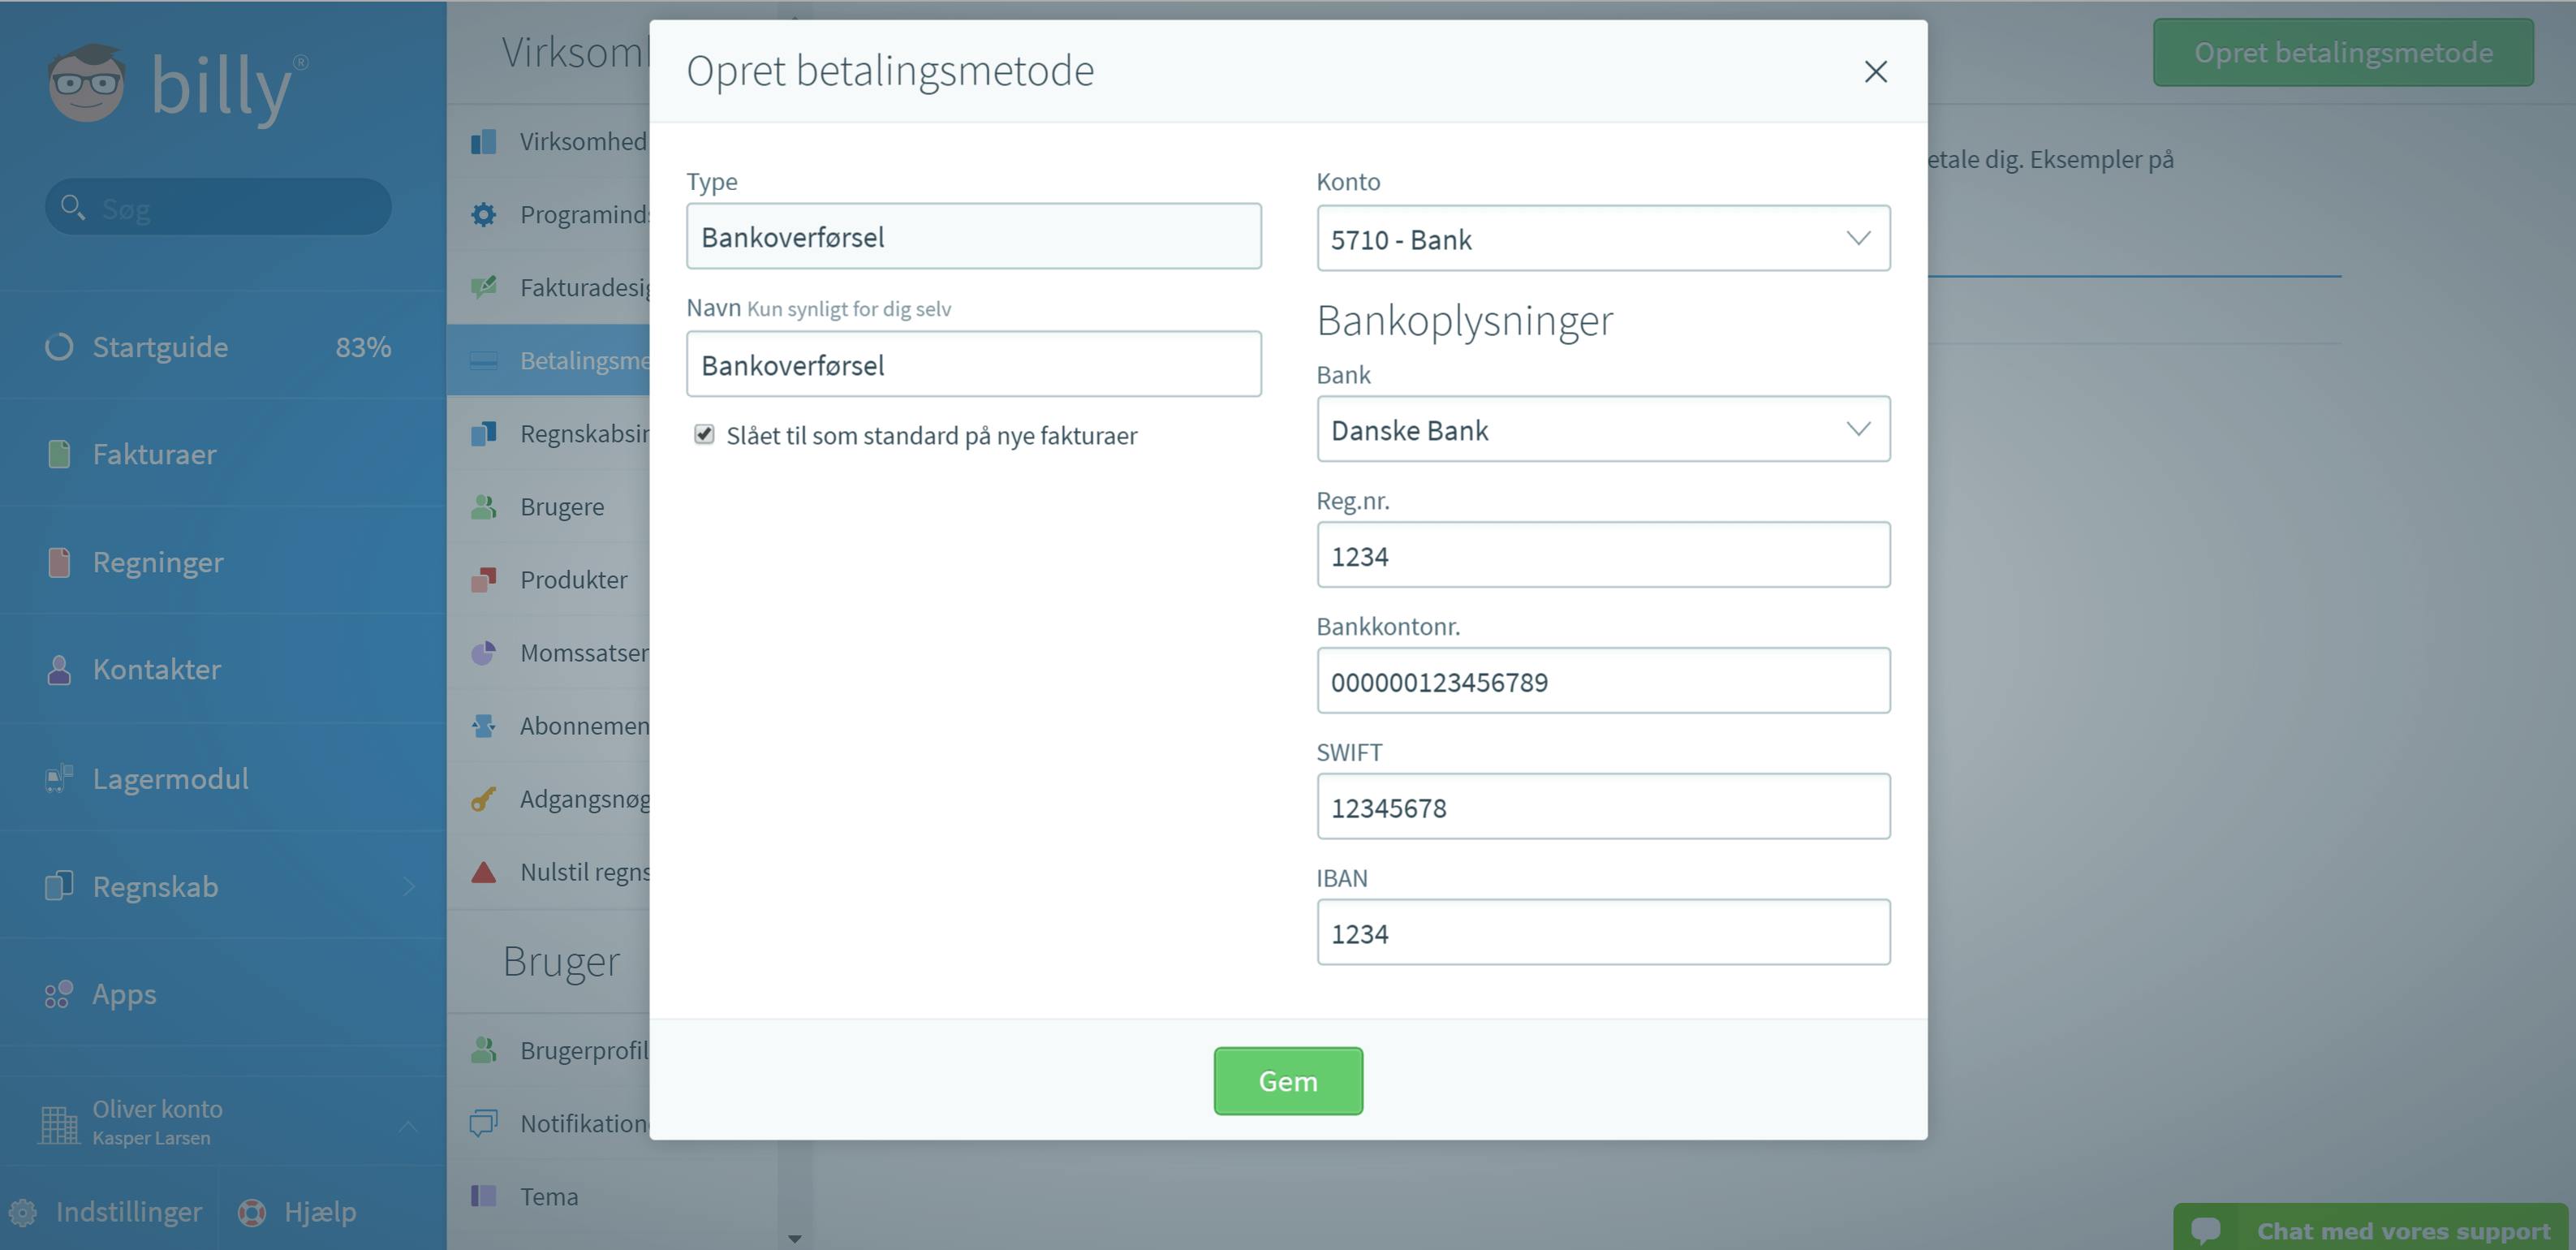Screen dimensions: 2576x1250
Task: Click the Oliver konto building icon
Action: [59, 1124]
